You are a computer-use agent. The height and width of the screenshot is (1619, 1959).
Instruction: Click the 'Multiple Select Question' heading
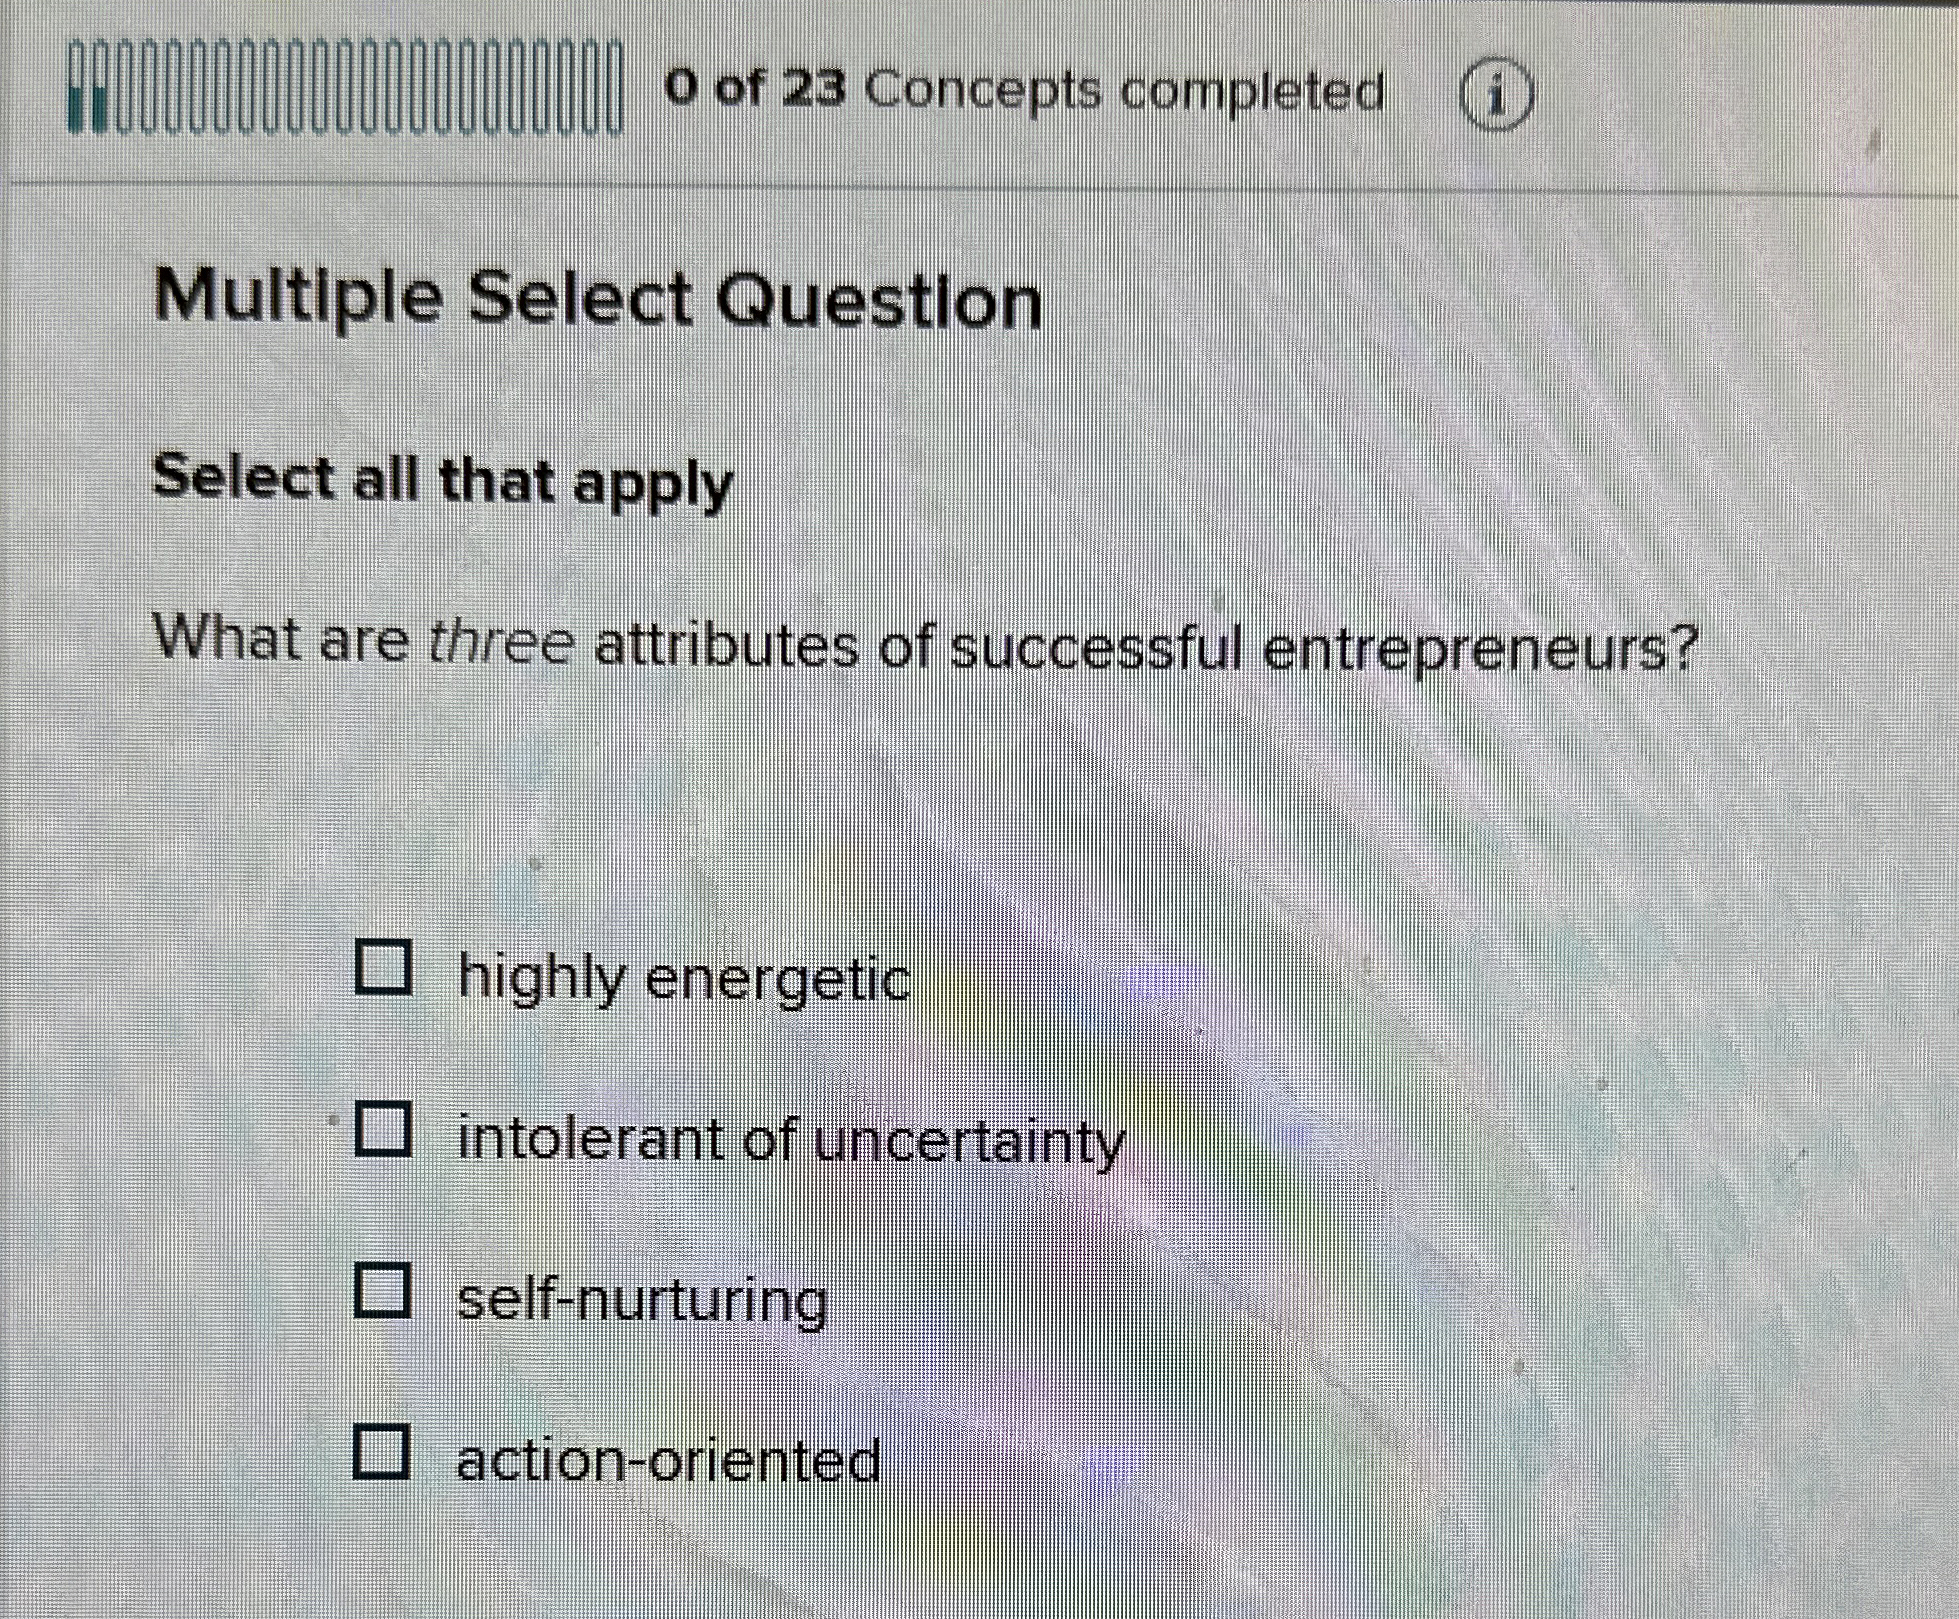pyautogui.click(x=600, y=295)
